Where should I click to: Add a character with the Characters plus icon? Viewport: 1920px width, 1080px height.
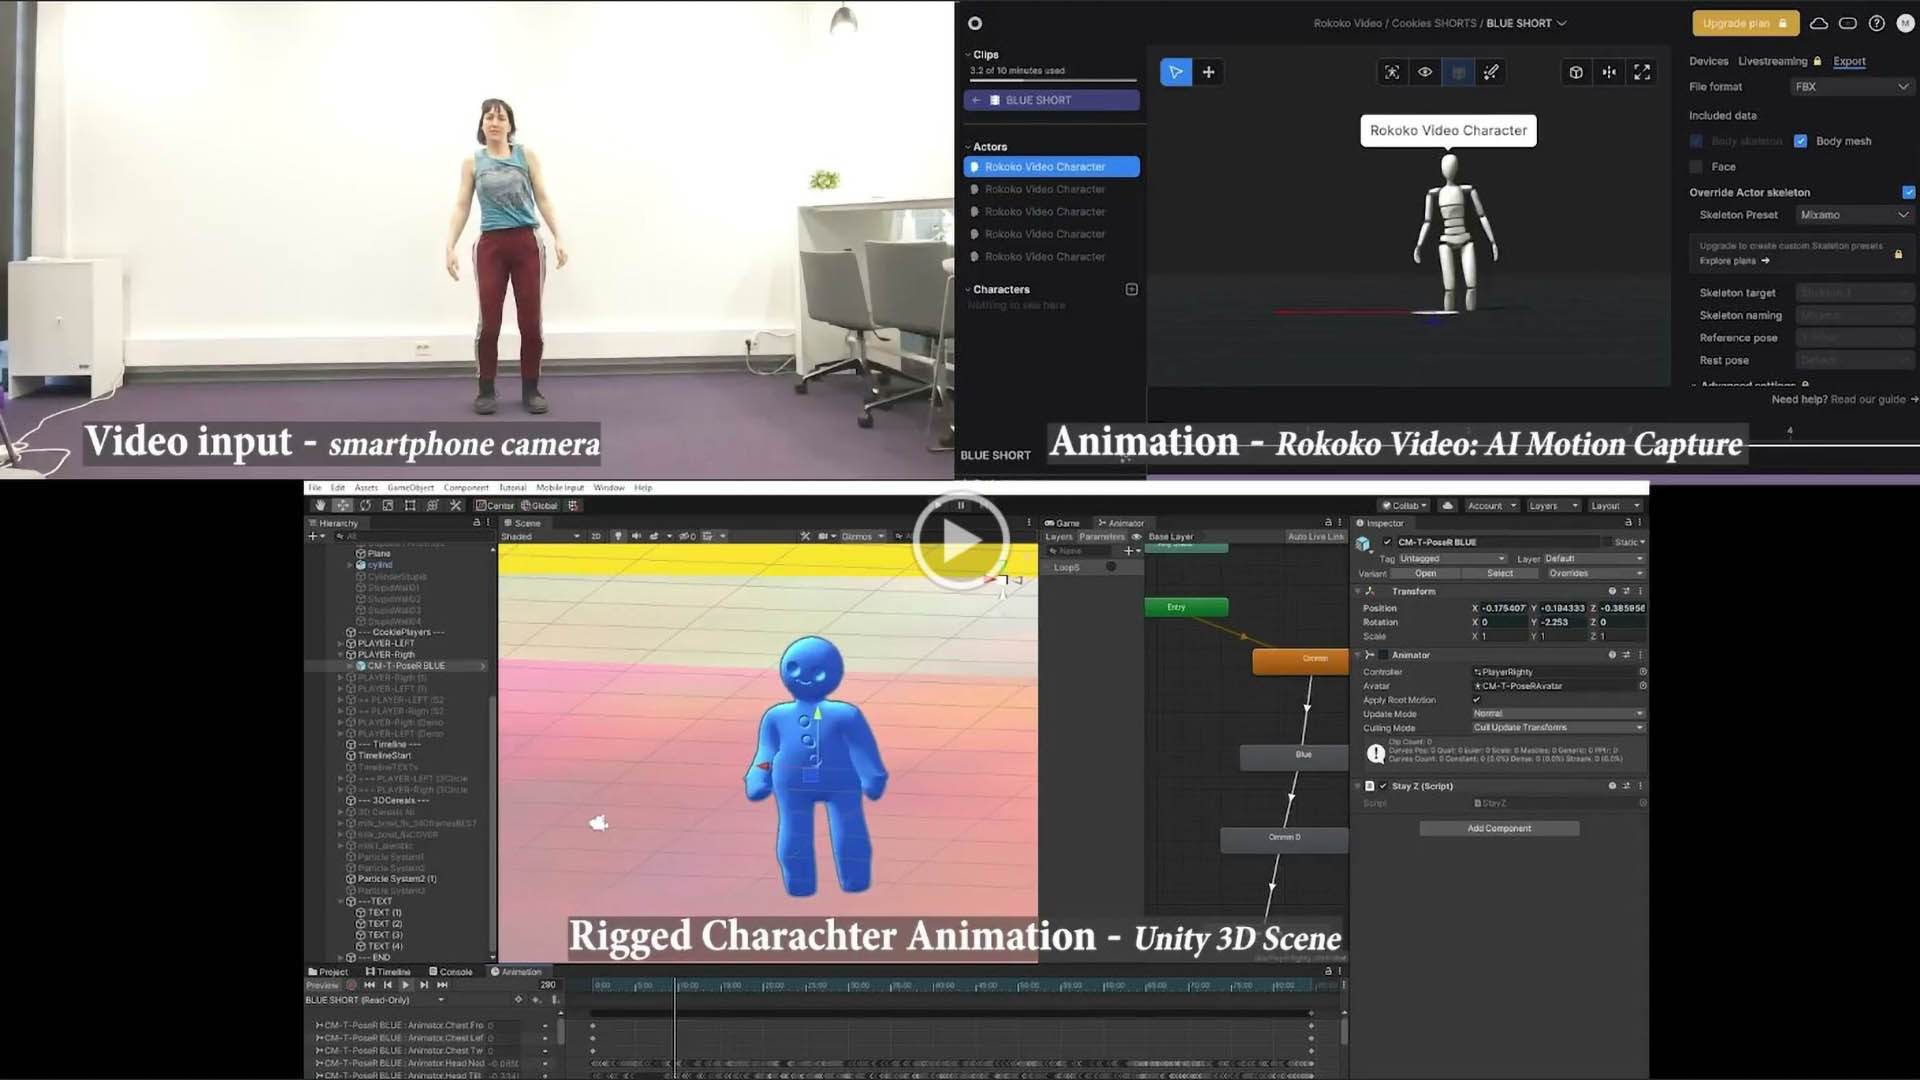(x=1132, y=289)
